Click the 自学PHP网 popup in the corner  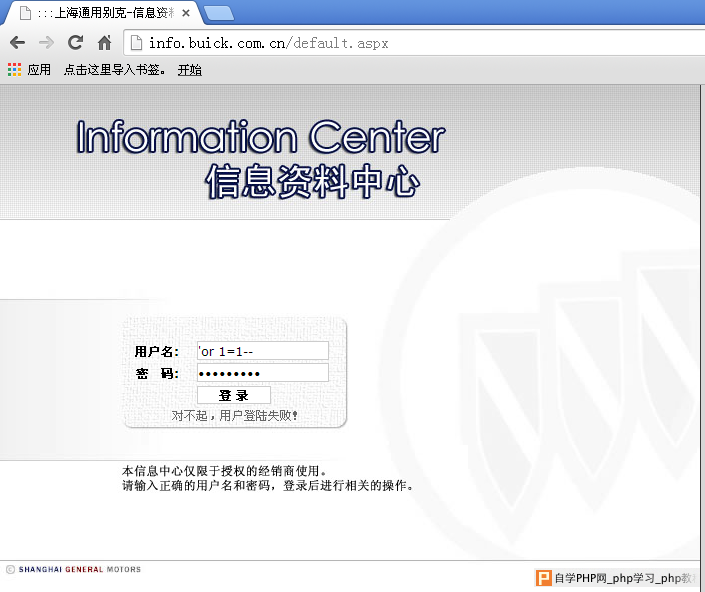click(x=616, y=578)
